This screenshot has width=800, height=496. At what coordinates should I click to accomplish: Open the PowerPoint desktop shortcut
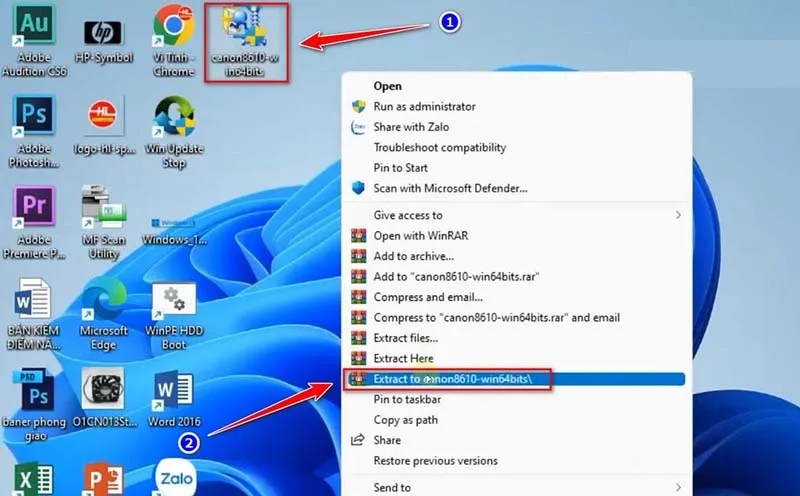pyautogui.click(x=104, y=479)
